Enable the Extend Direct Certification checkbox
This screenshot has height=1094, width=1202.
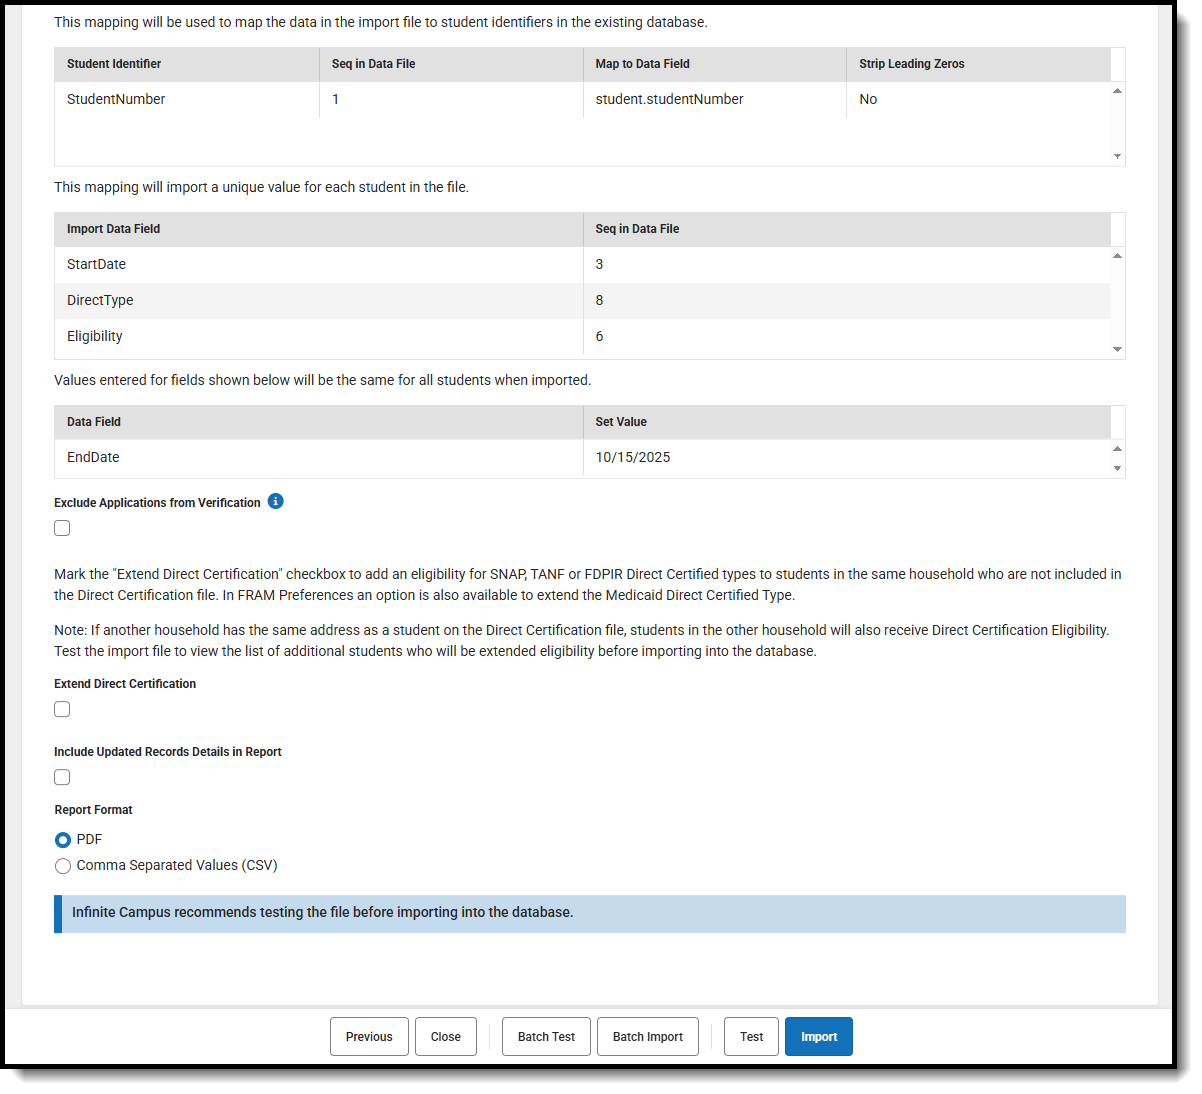point(62,709)
